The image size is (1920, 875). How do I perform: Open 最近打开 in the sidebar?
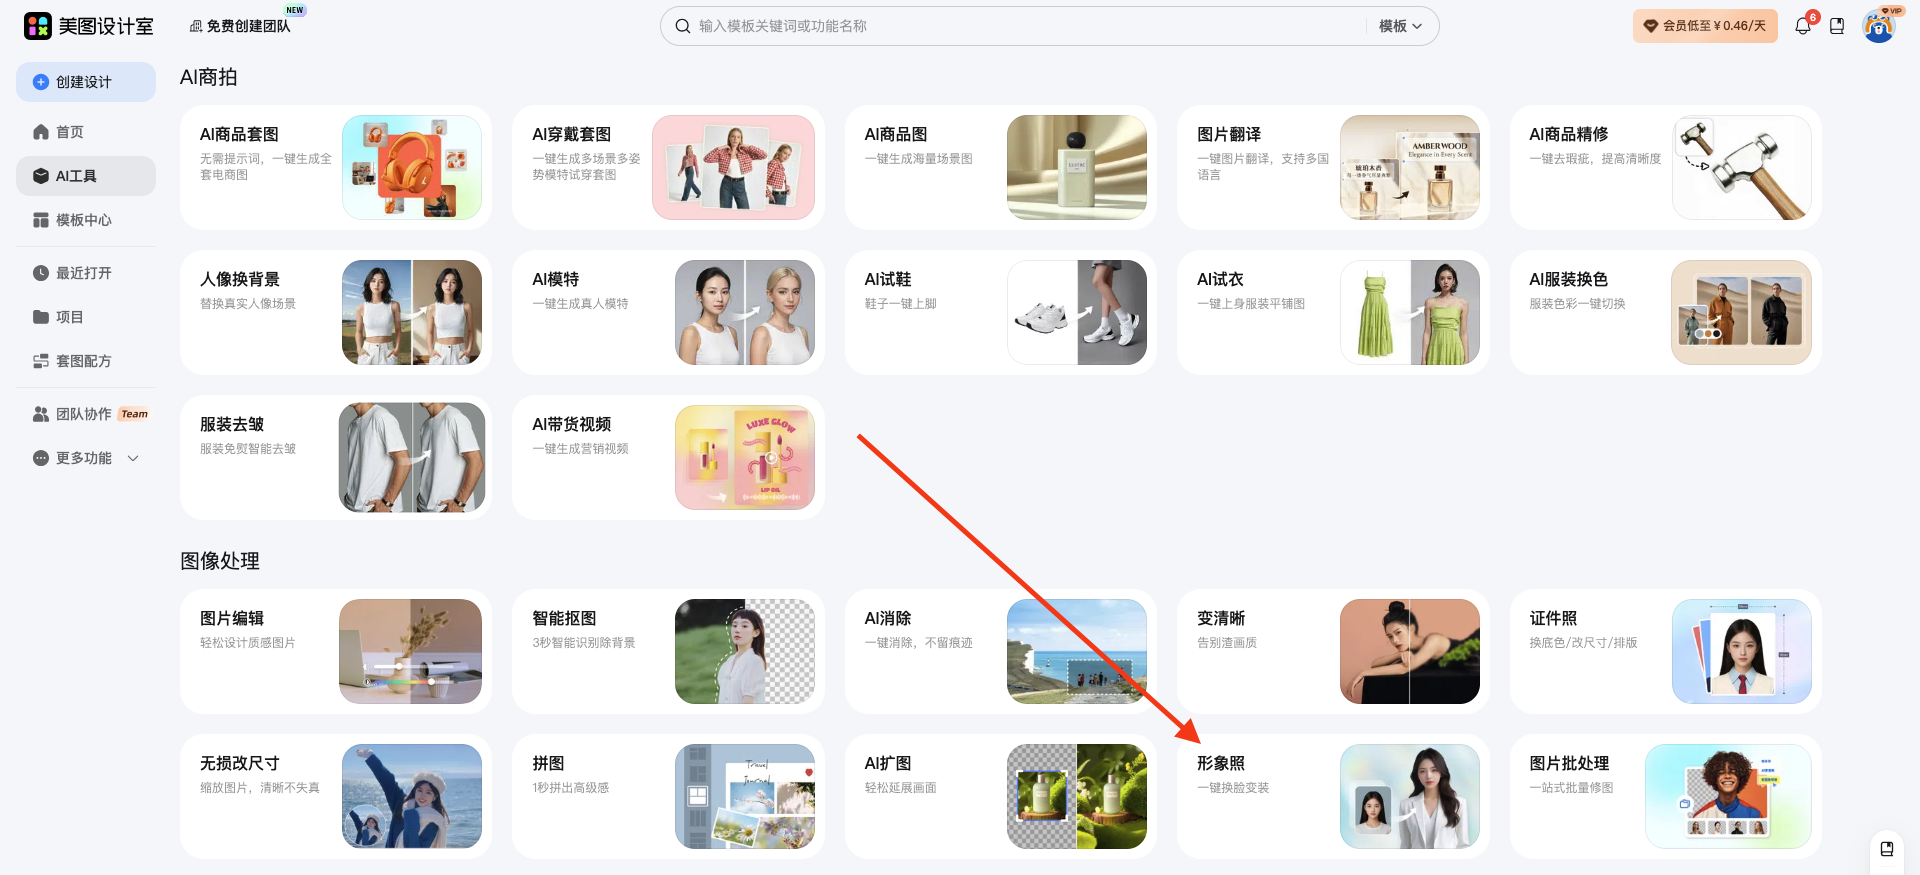86,273
